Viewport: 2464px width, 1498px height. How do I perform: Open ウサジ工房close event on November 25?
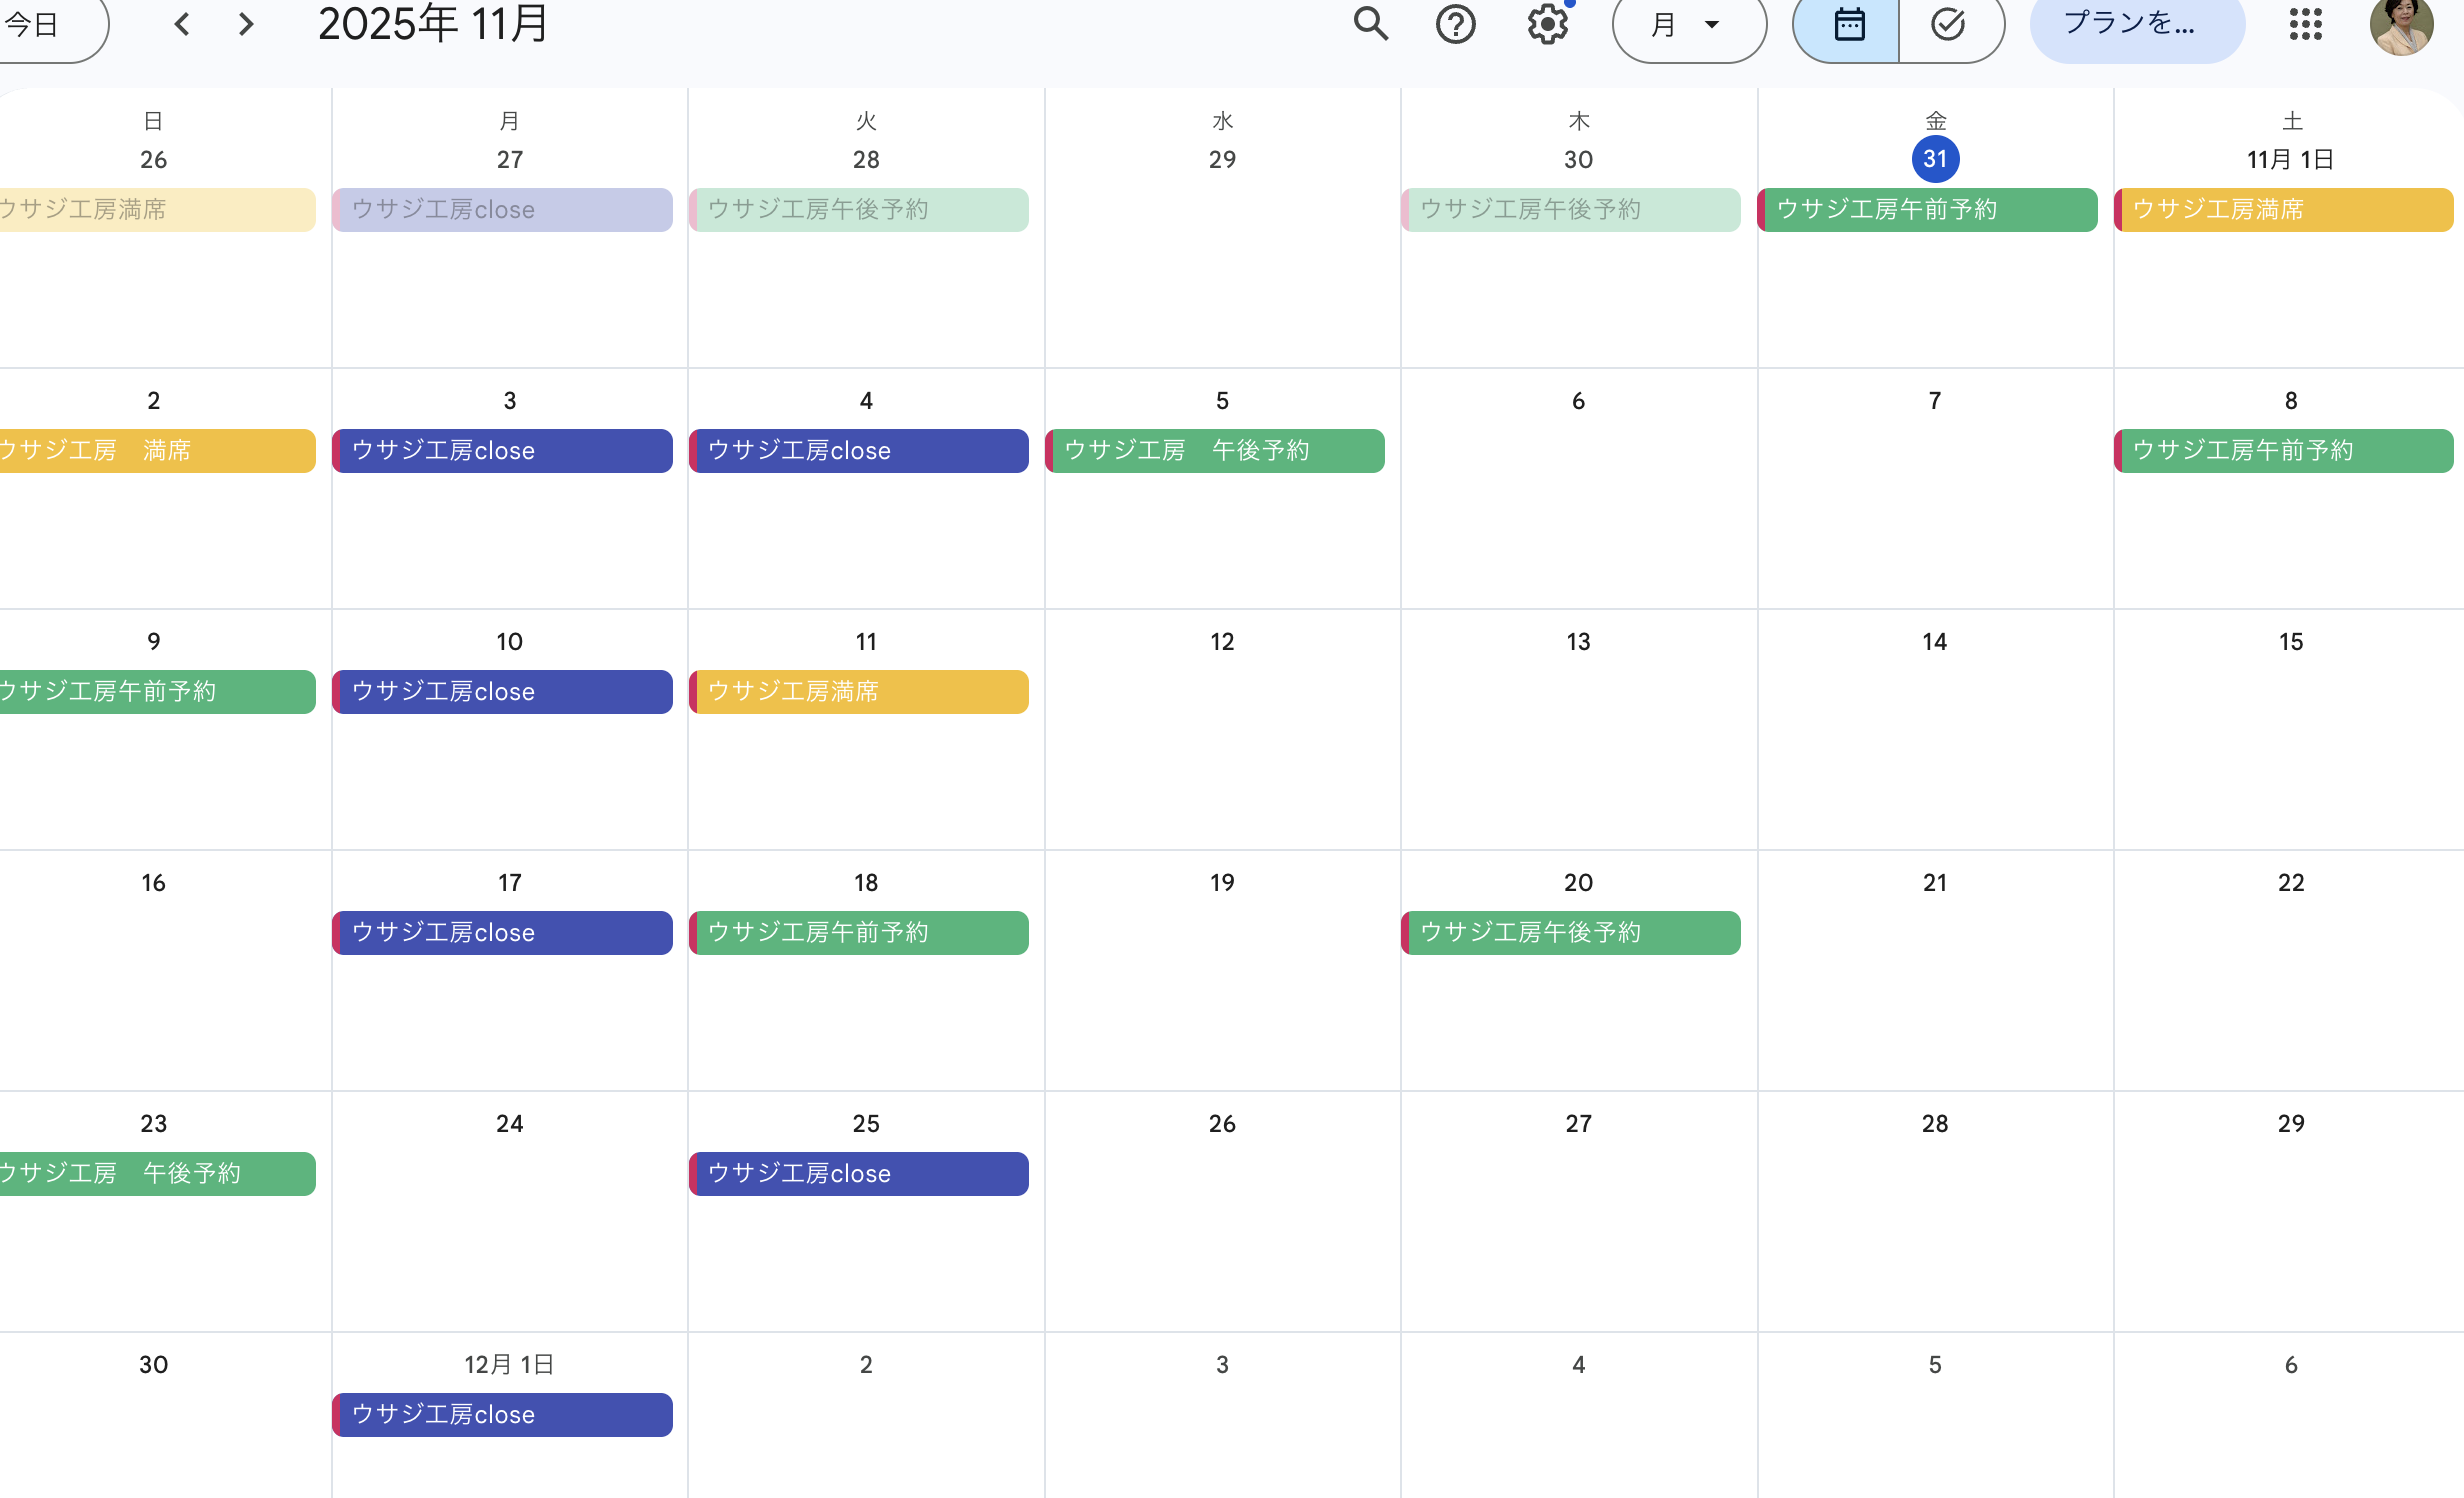pos(858,1174)
